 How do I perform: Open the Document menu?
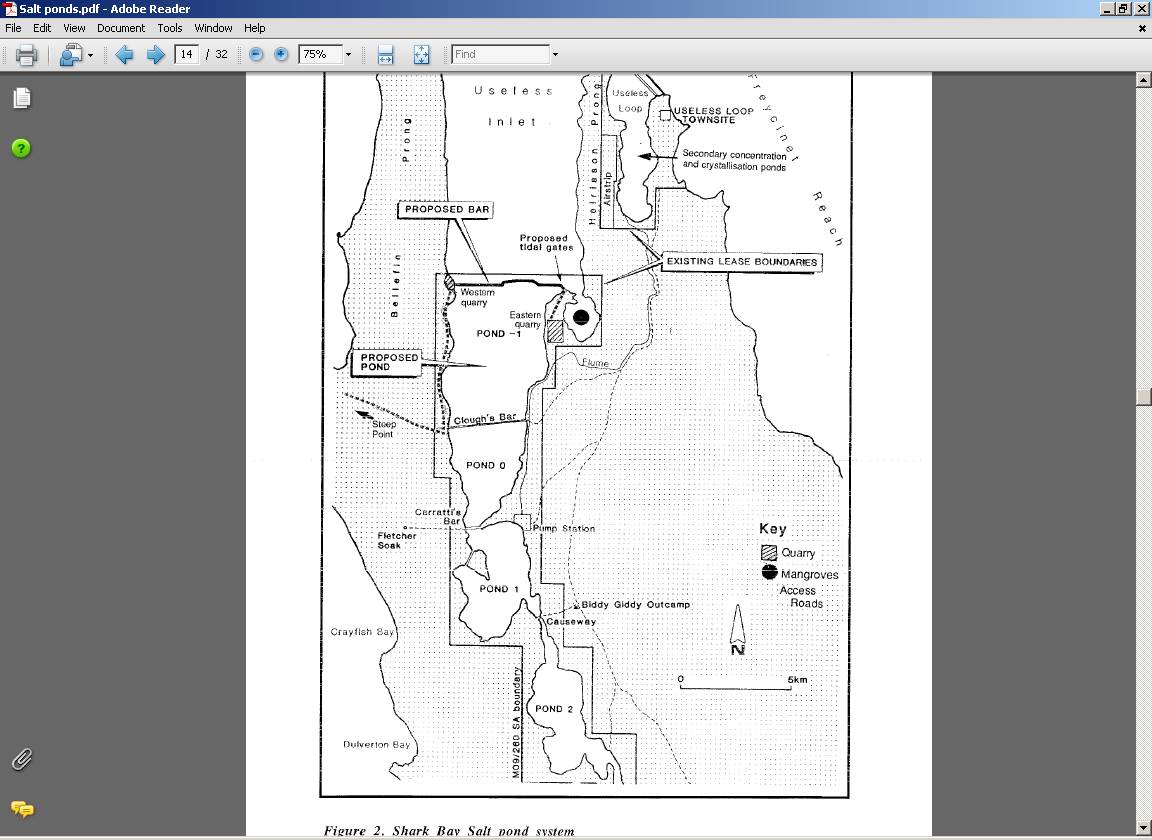pyautogui.click(x=120, y=28)
